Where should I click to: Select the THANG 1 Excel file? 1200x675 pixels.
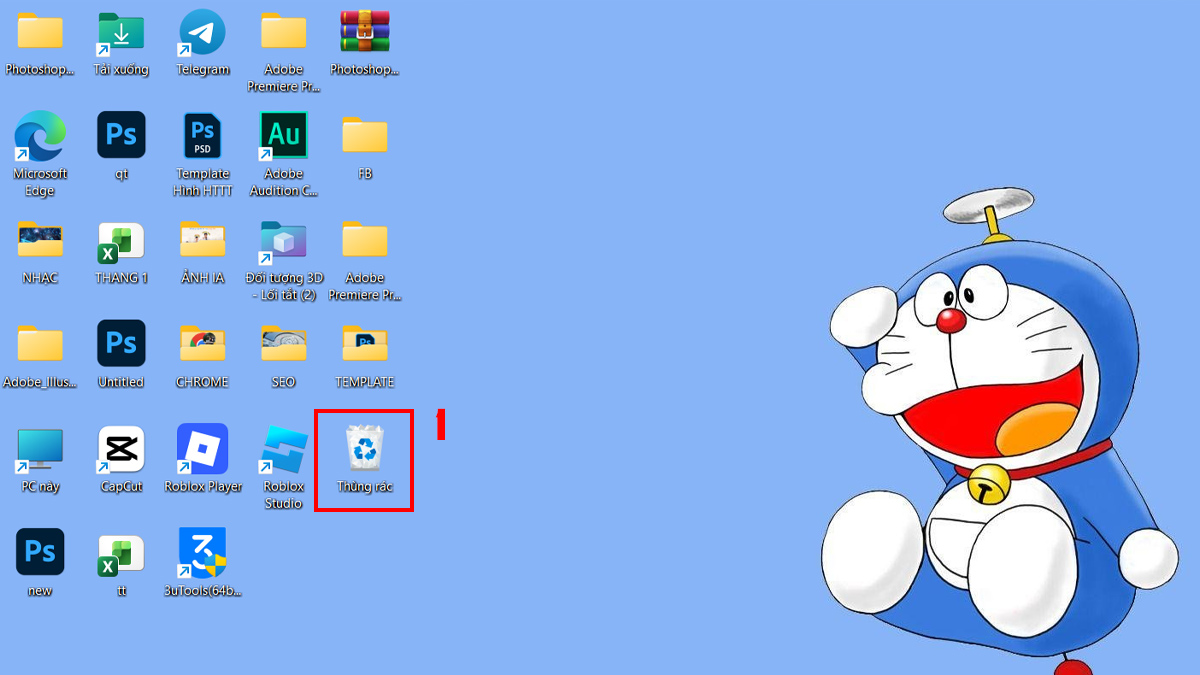coord(121,241)
